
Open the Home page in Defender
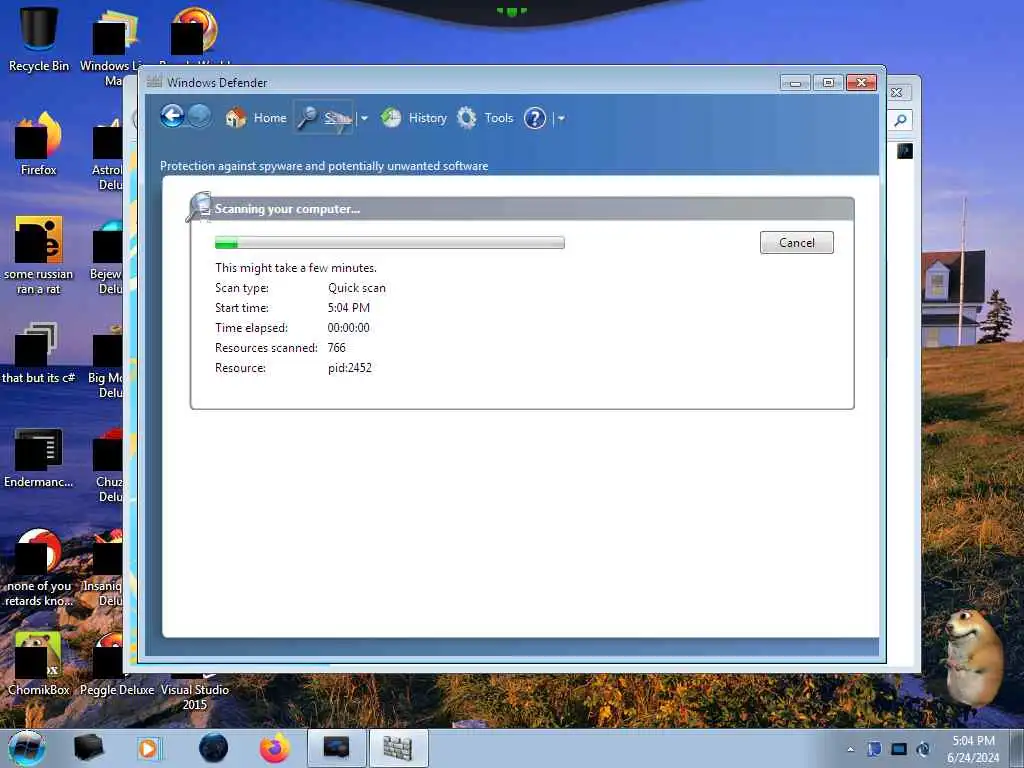point(255,118)
